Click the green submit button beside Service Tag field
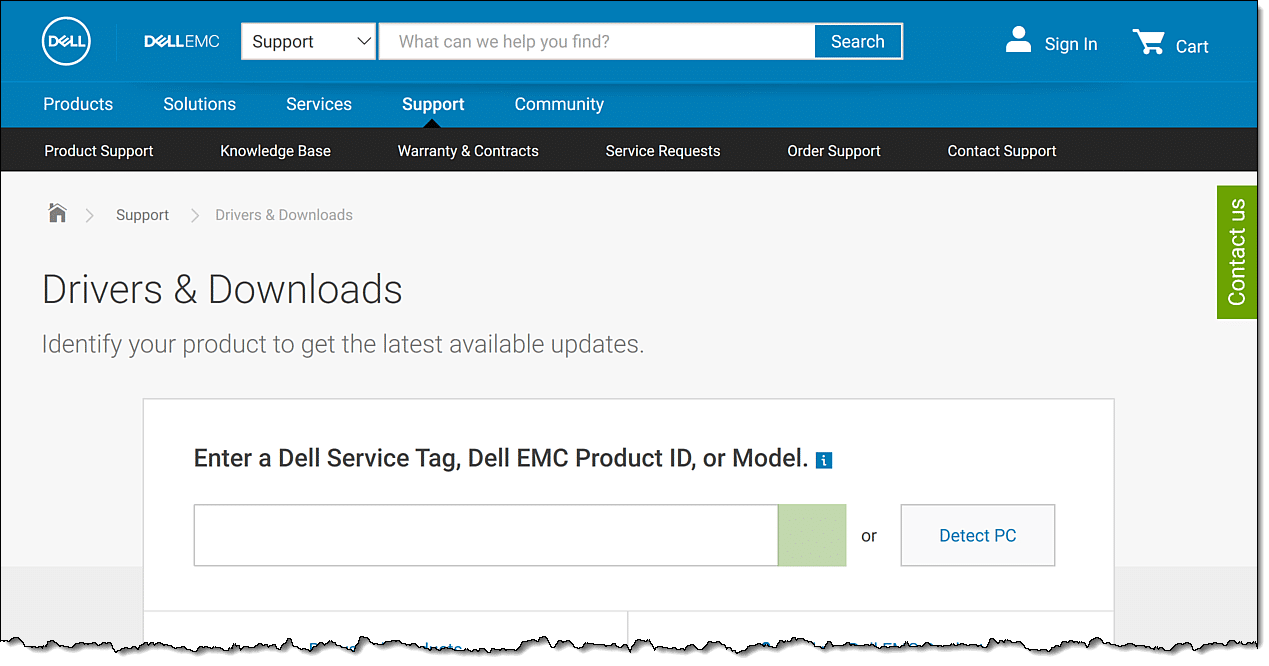The image size is (1269, 666). tap(811, 536)
